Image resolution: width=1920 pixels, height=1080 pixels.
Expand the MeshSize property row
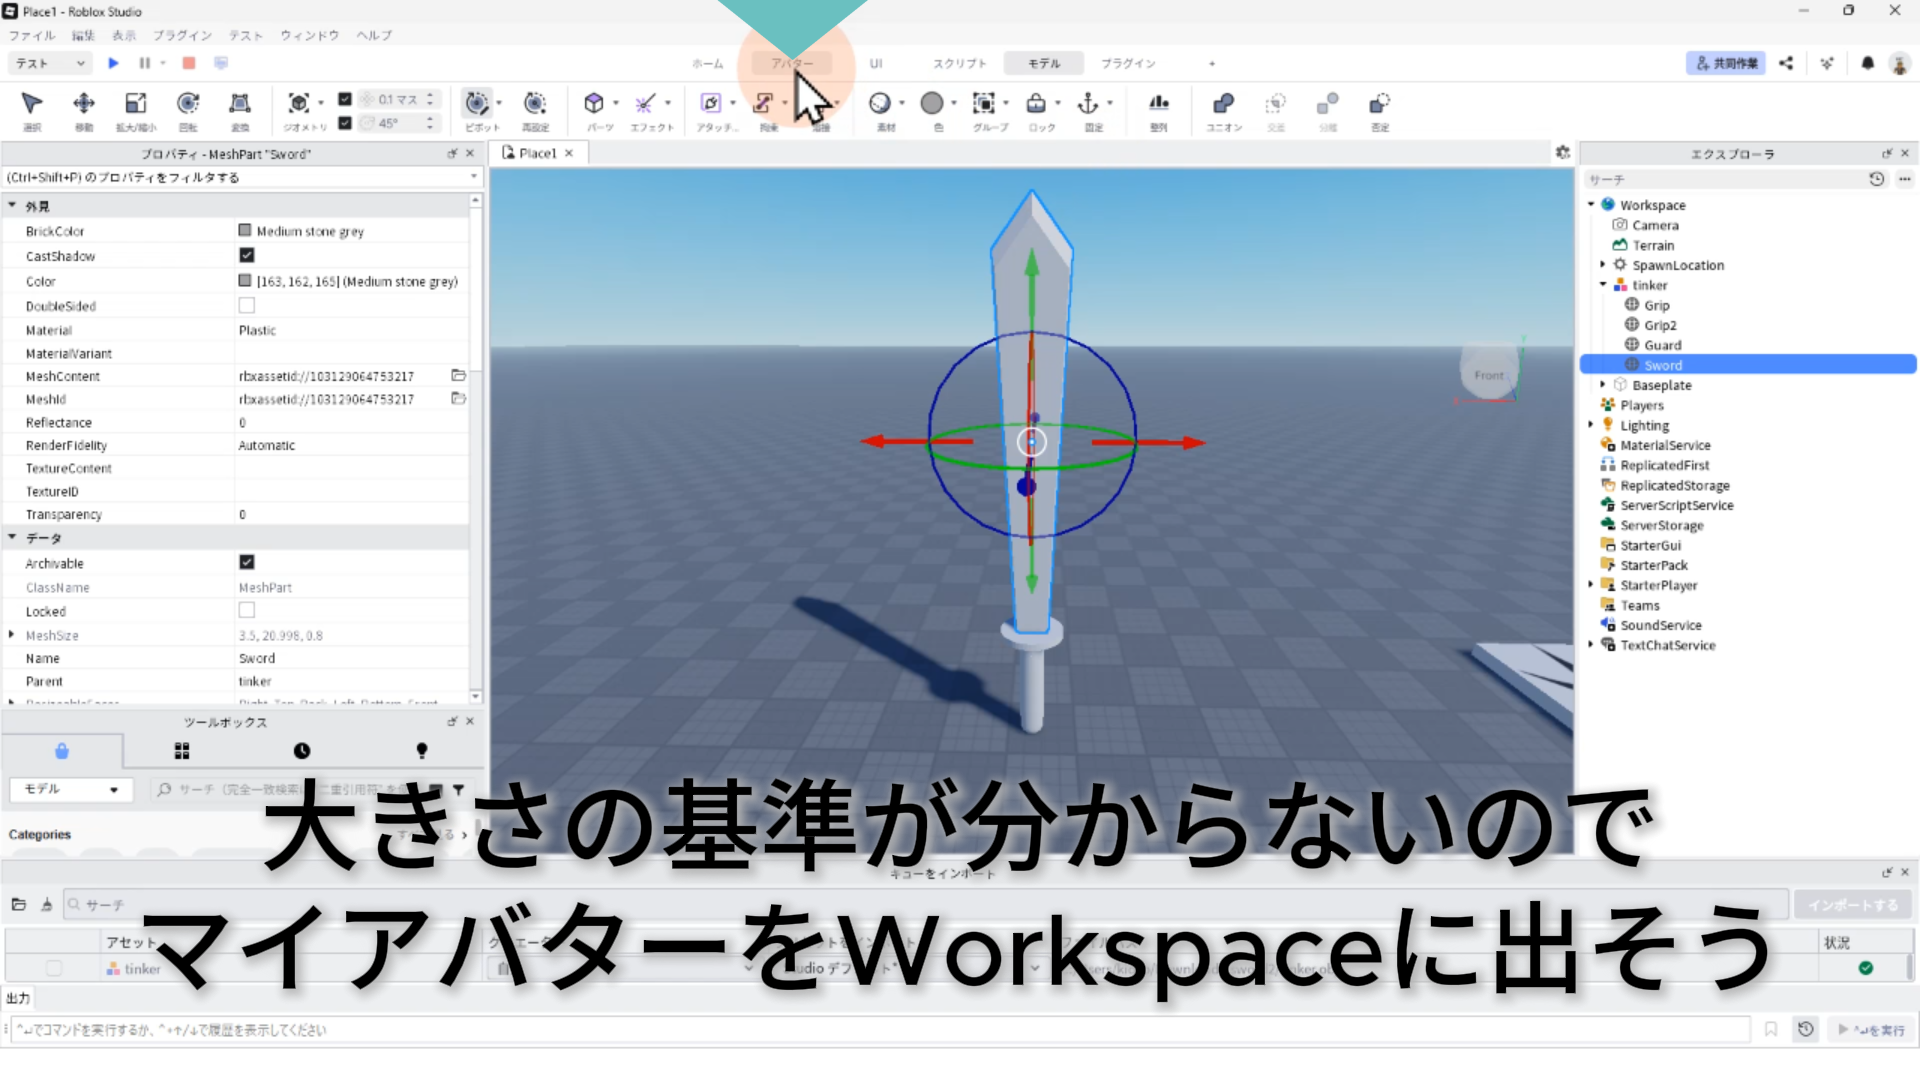(x=12, y=635)
